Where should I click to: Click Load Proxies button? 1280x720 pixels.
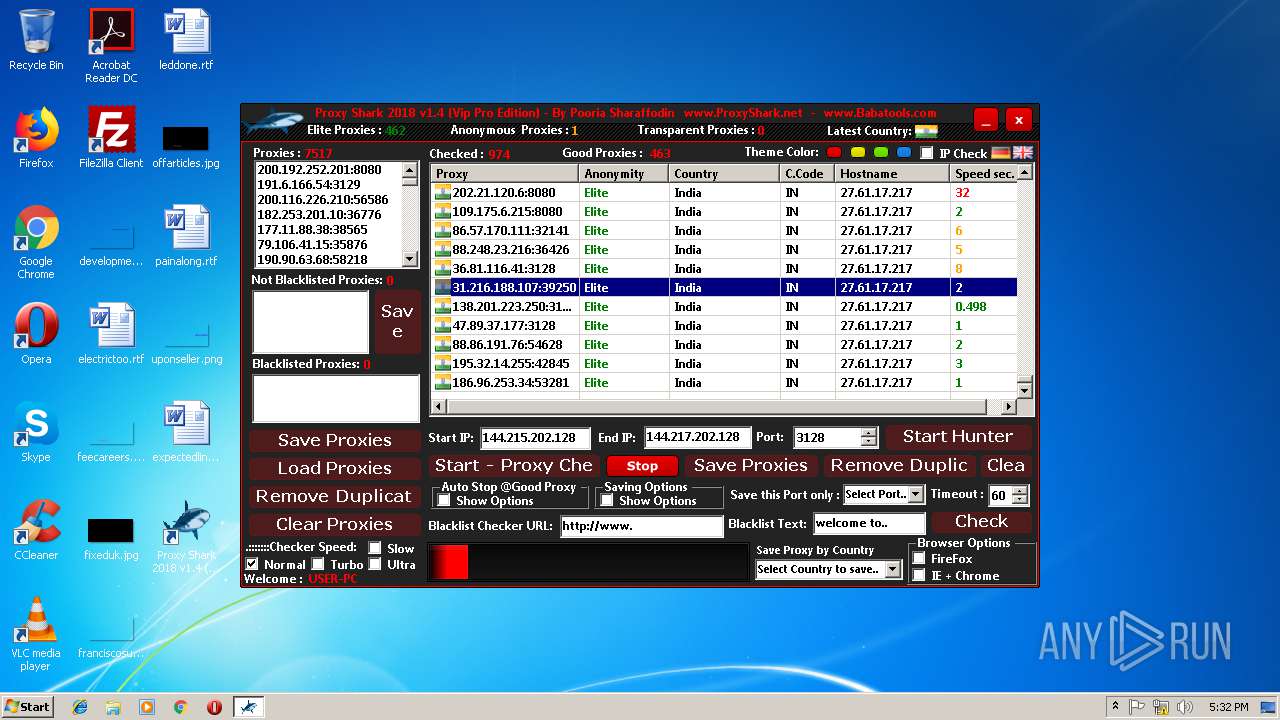pyautogui.click(x=334, y=468)
